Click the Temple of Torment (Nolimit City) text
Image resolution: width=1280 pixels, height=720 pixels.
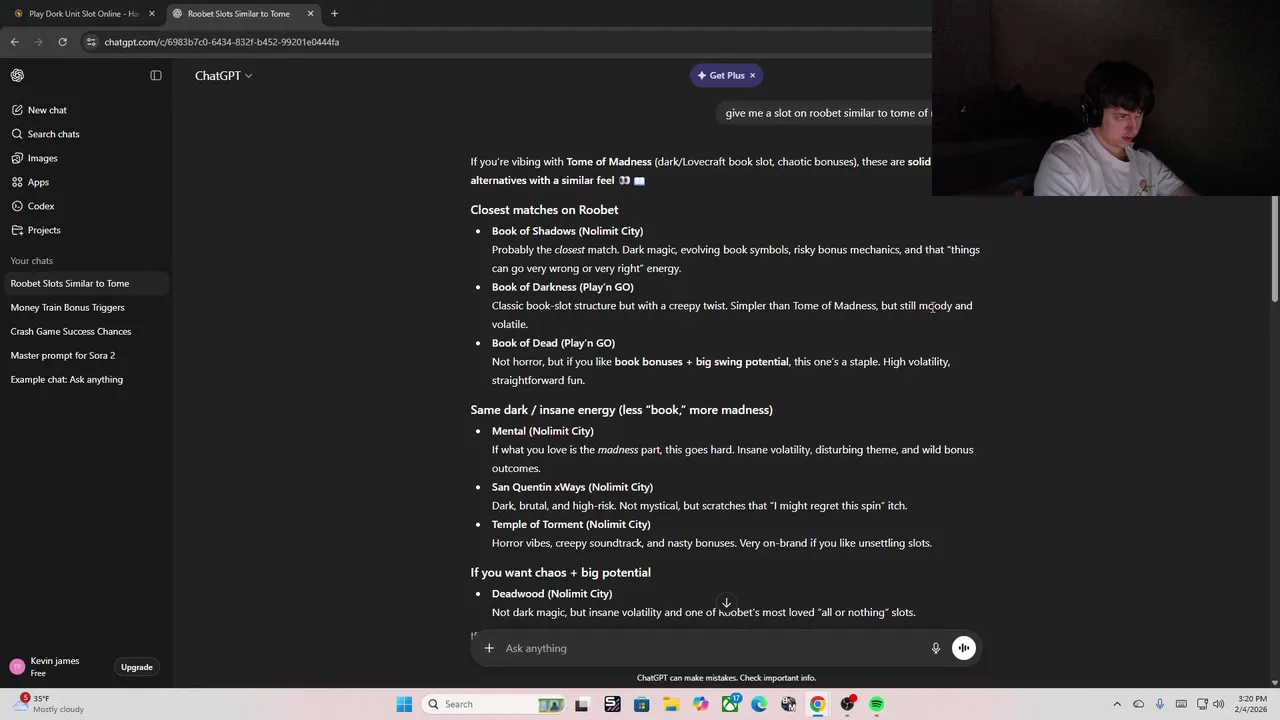click(571, 524)
